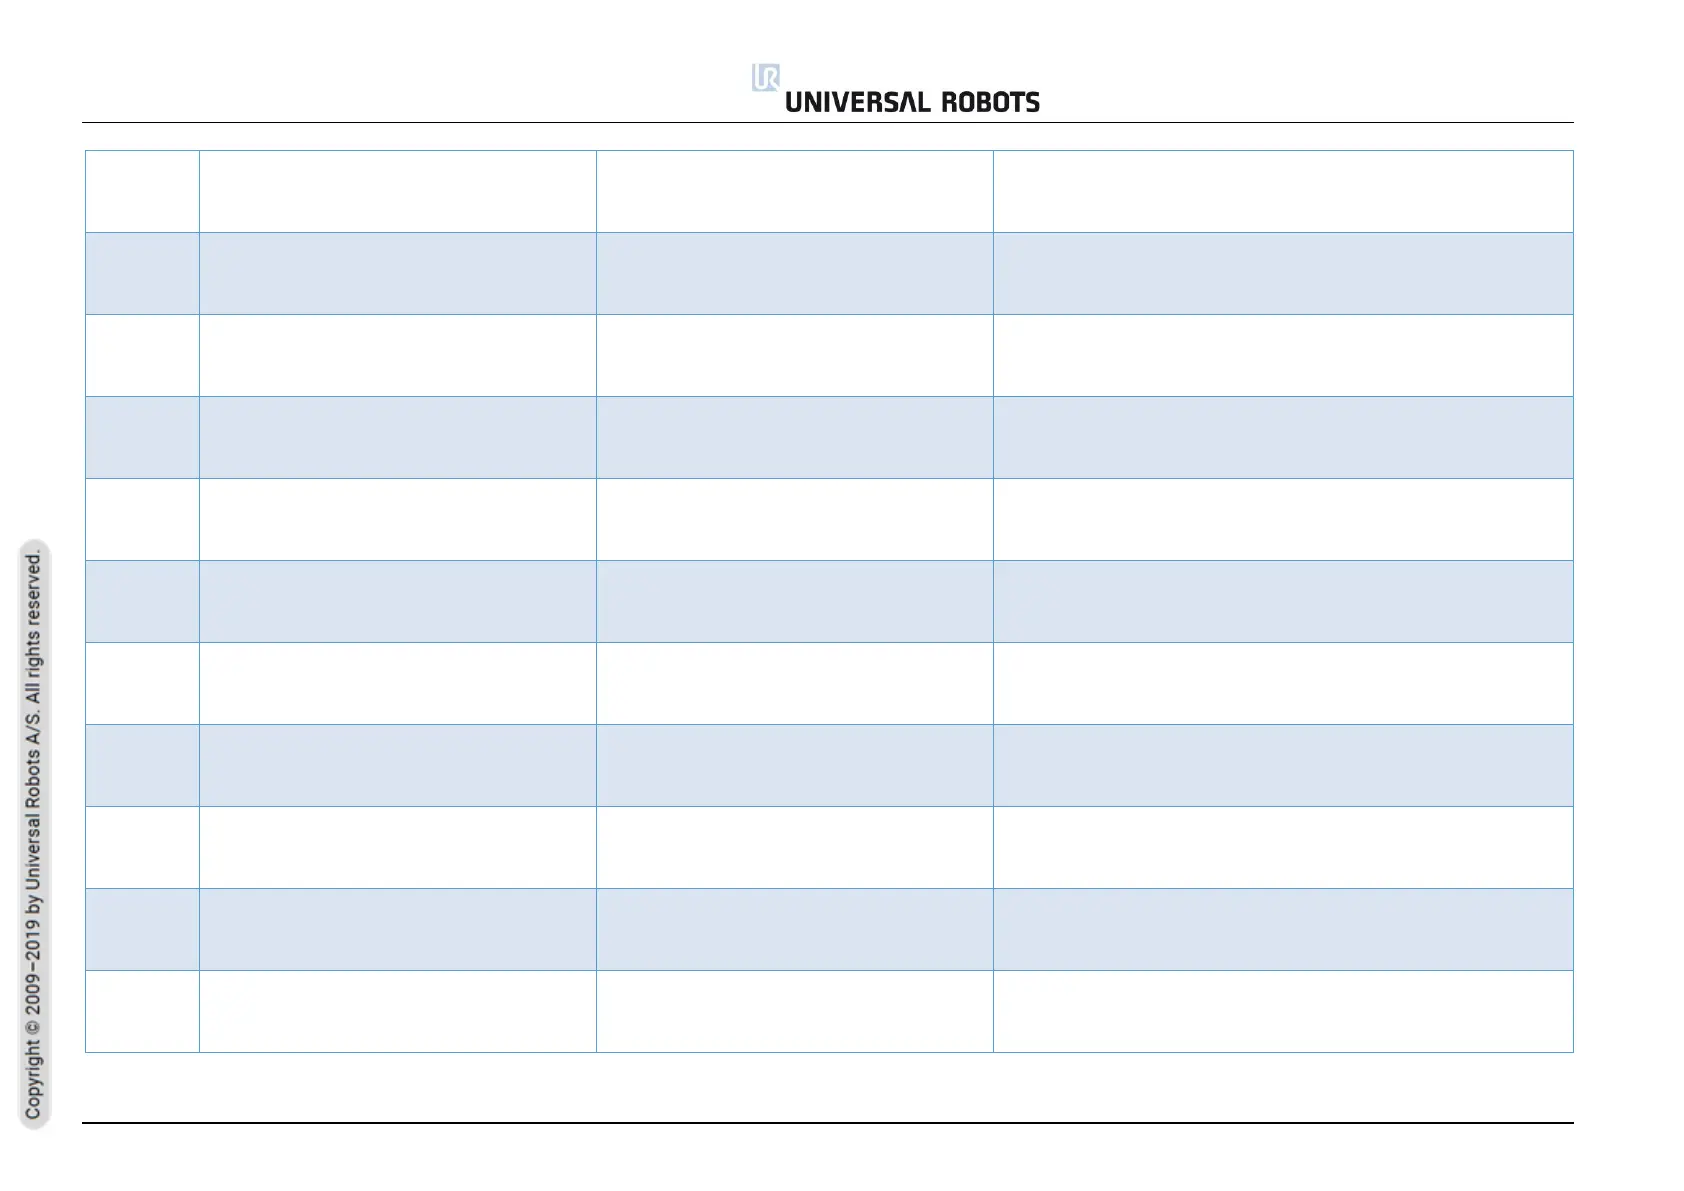The height and width of the screenshot is (1191, 1684).
Task: Click the vertical copyright notice text
Action: 35,835
